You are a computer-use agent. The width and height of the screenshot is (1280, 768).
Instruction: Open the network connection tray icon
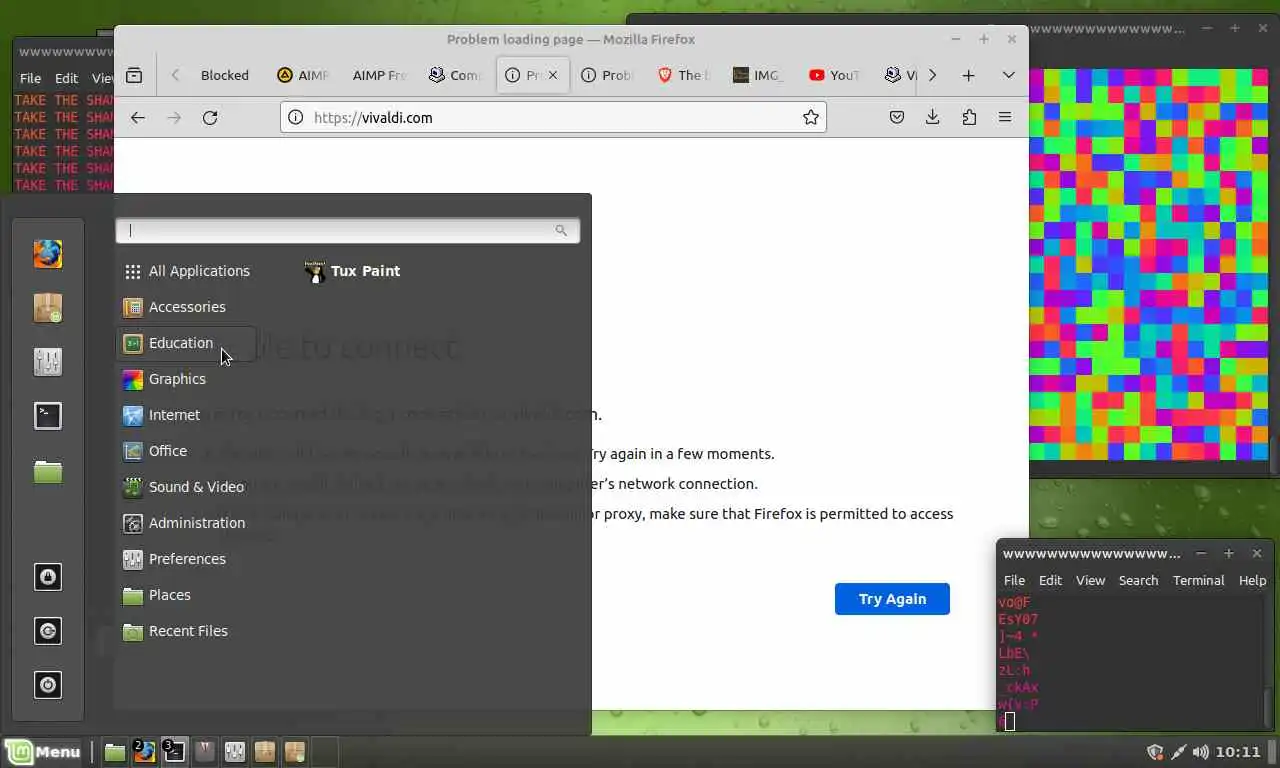pos(1178,752)
